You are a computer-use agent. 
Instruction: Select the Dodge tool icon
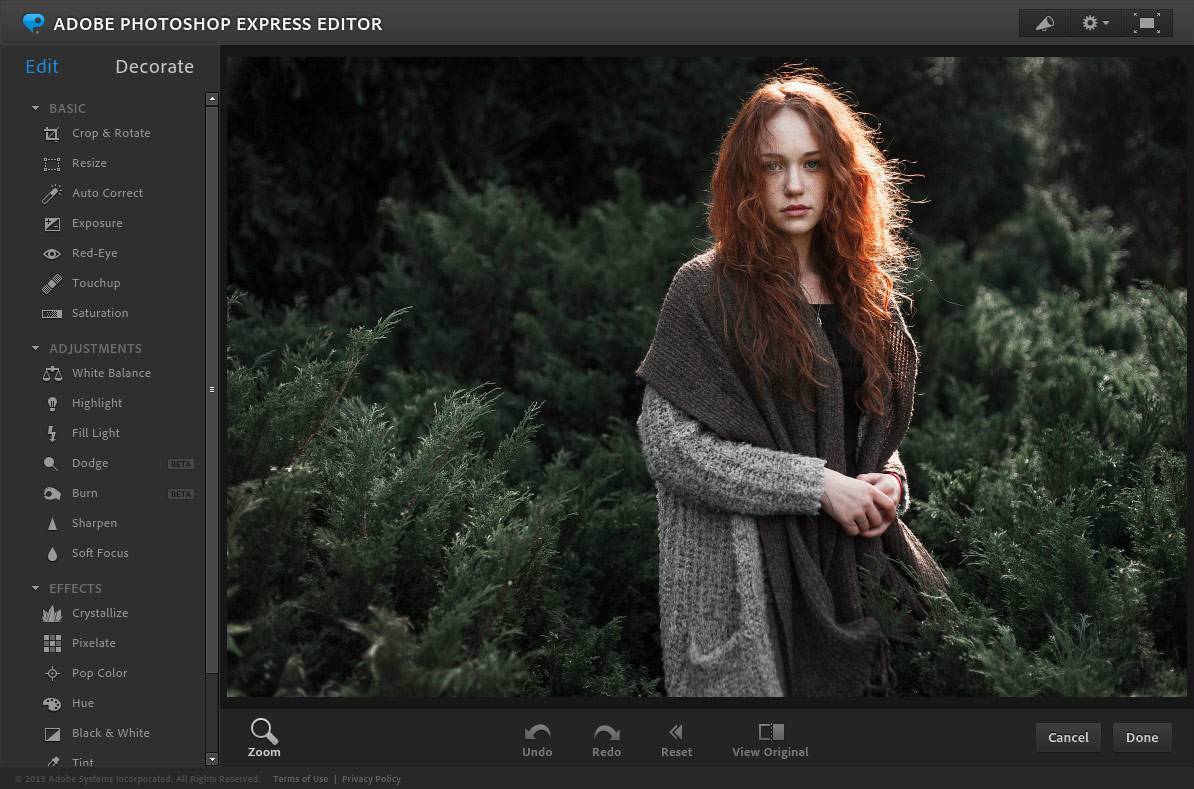tap(50, 464)
